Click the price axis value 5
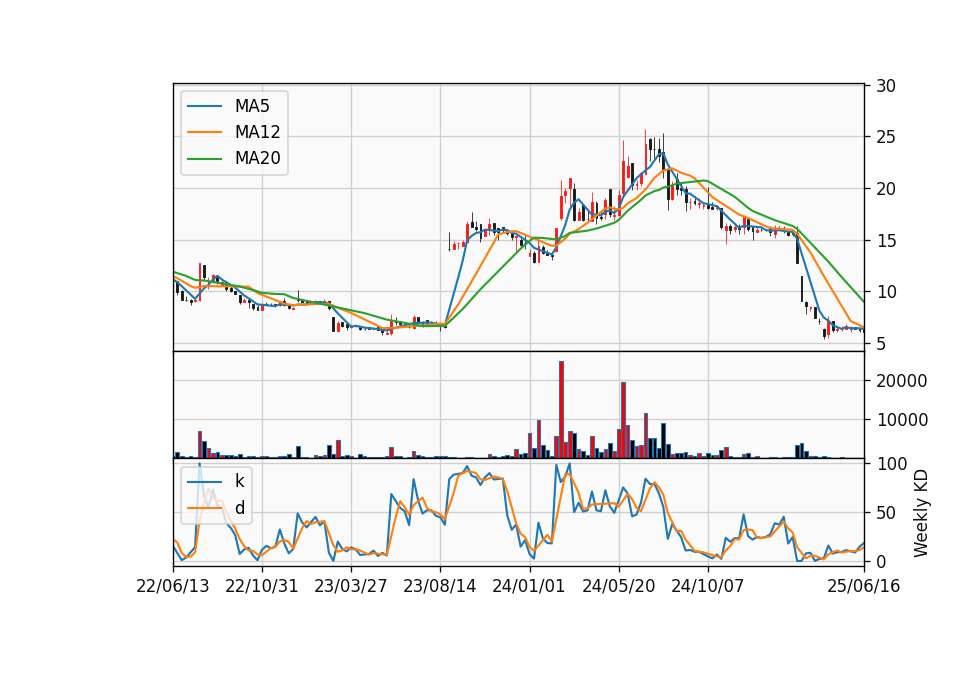960x690 pixels. [x=881, y=344]
